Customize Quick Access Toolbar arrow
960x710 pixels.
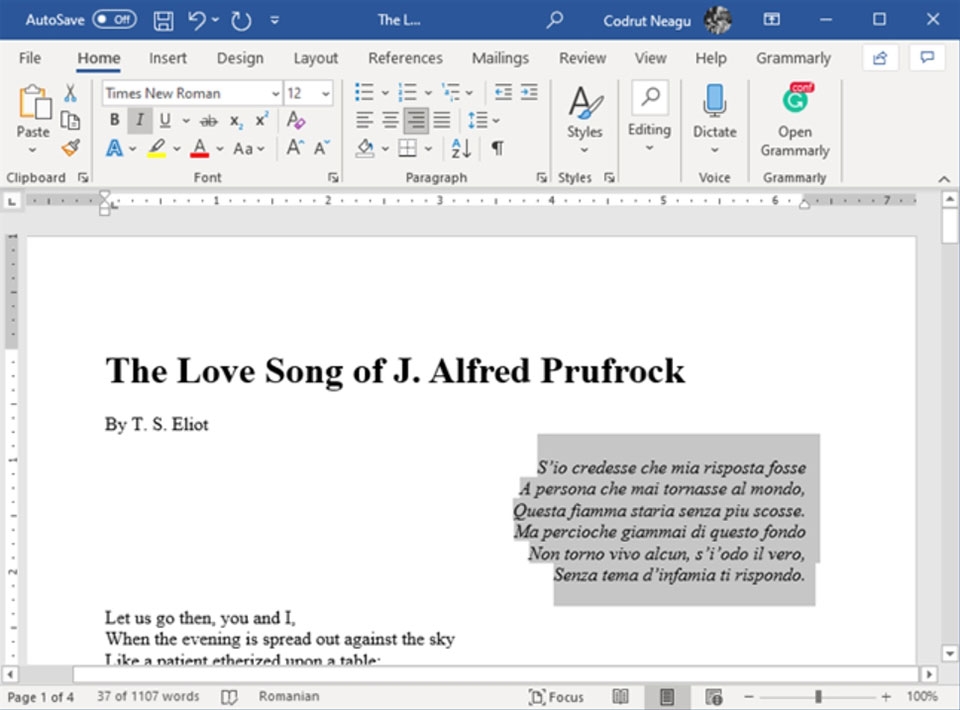tap(275, 20)
